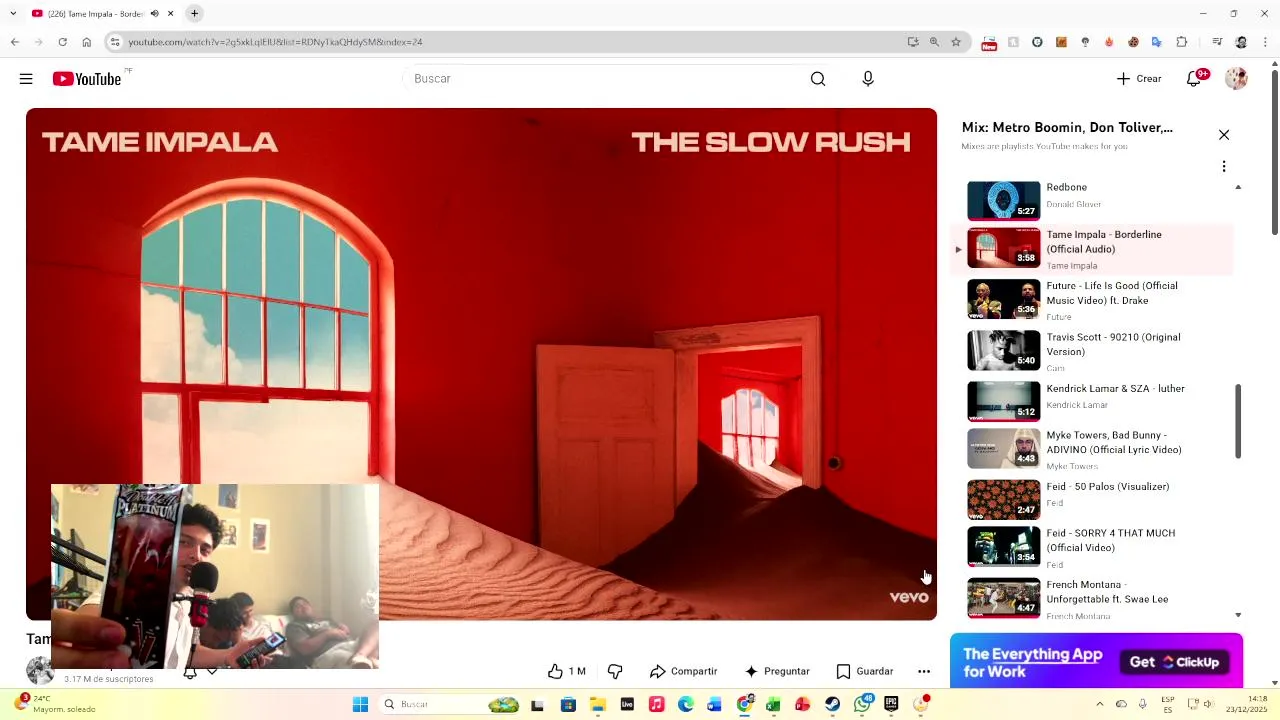Click the ClickUp Get button in ad

[x=1174, y=662]
